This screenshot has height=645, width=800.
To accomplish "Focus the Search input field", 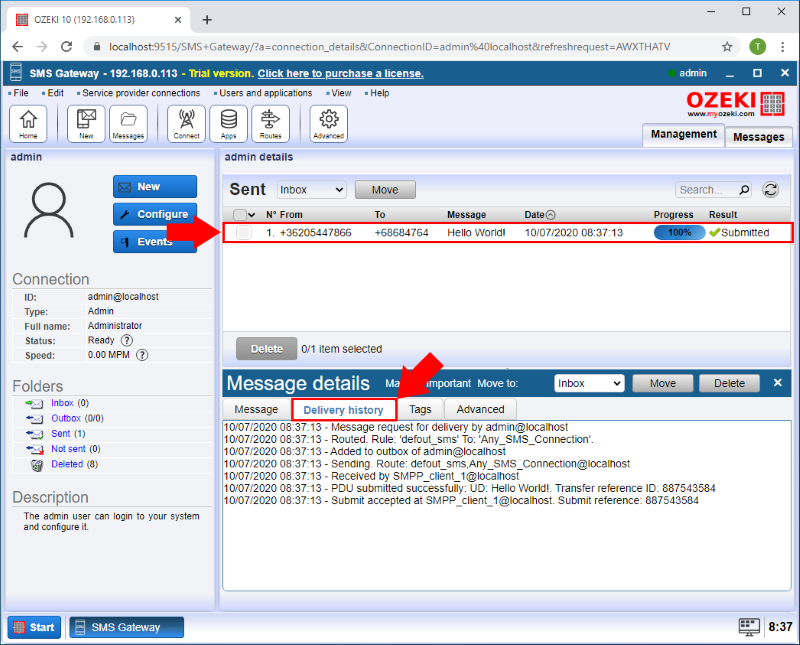I will 708,190.
